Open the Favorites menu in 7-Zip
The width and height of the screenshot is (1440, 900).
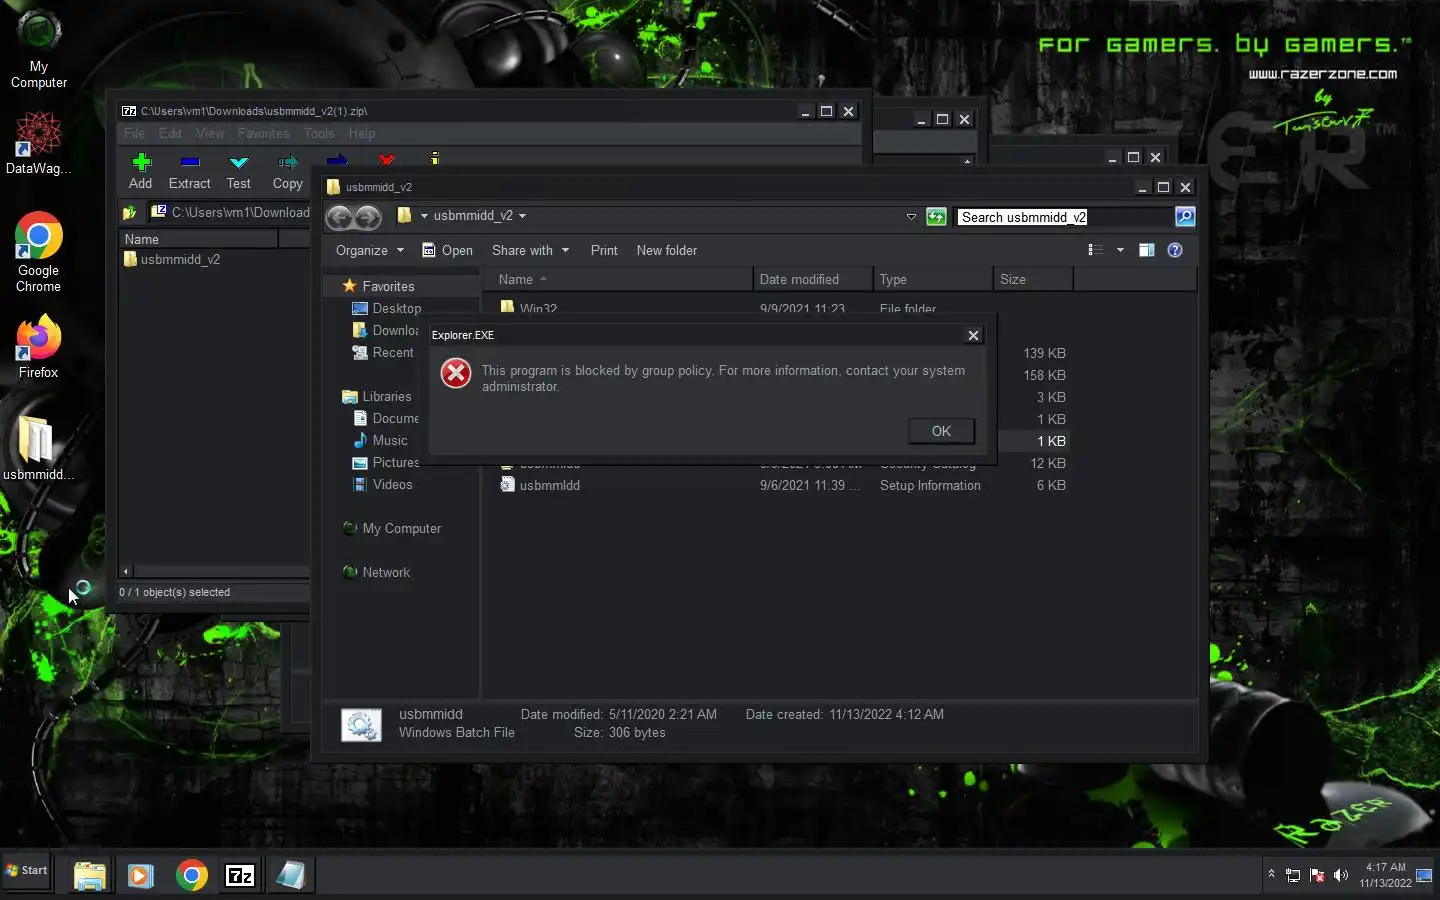pyautogui.click(x=264, y=133)
